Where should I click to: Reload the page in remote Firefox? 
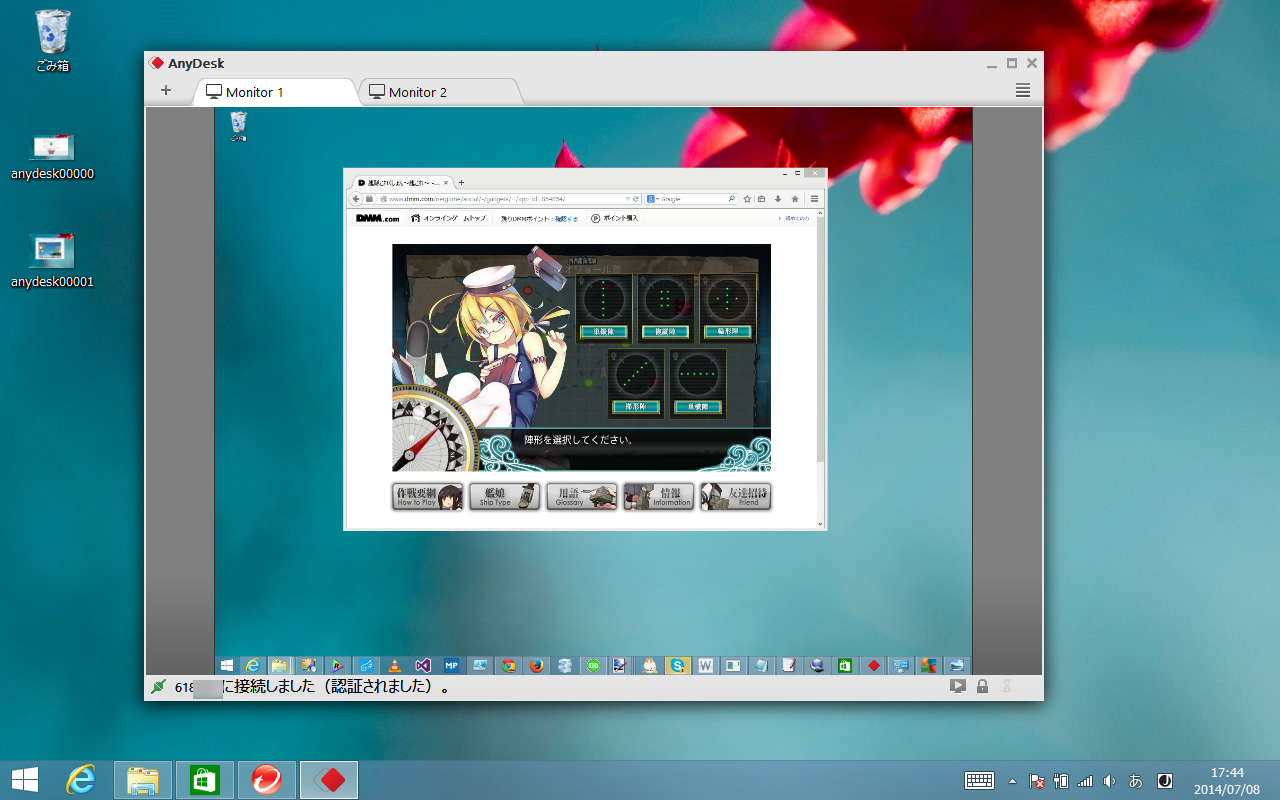pos(636,199)
